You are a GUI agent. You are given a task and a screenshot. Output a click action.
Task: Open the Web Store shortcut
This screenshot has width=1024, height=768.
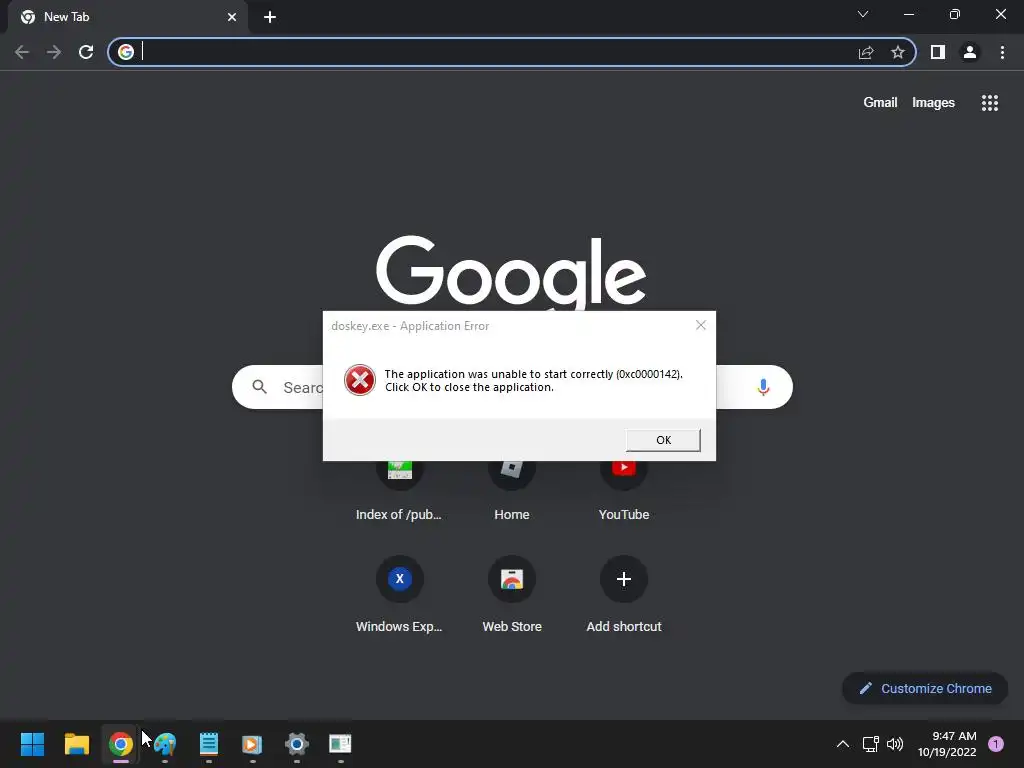coord(512,594)
